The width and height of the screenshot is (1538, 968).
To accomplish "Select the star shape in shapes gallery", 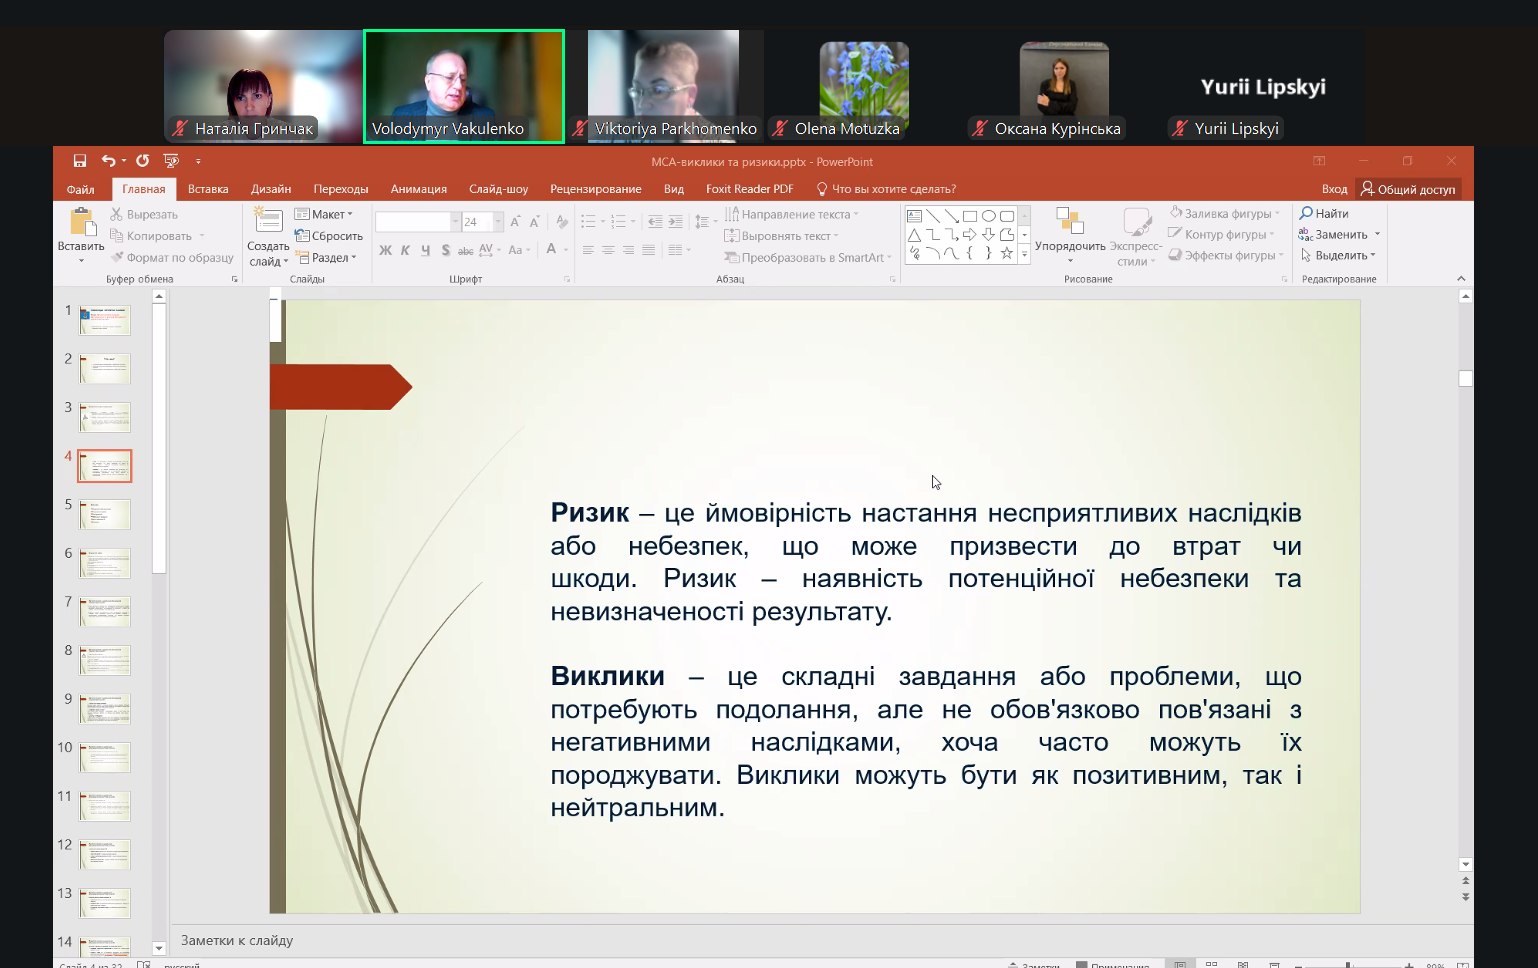I will (x=1006, y=253).
